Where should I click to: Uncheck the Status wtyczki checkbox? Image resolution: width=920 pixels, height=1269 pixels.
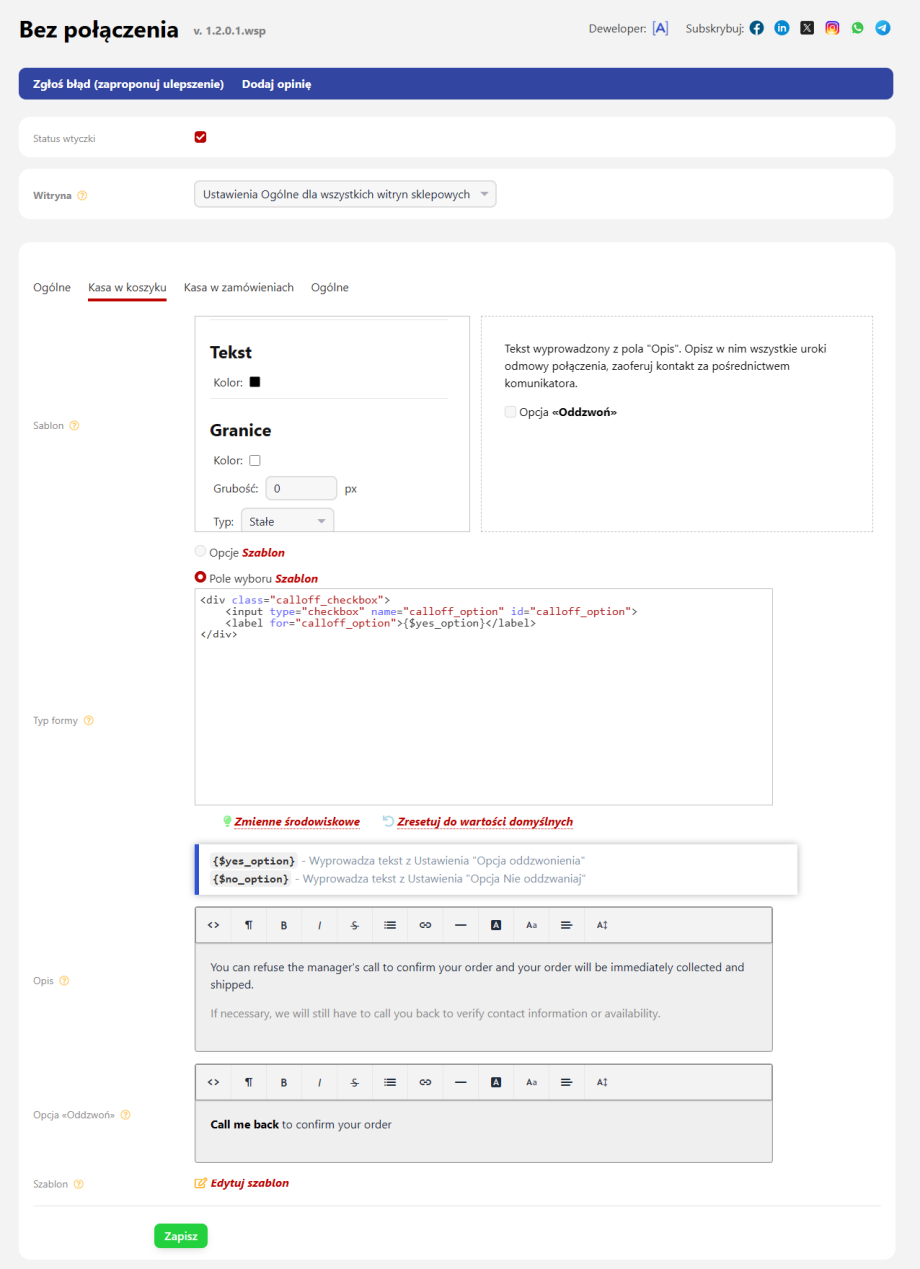point(200,137)
